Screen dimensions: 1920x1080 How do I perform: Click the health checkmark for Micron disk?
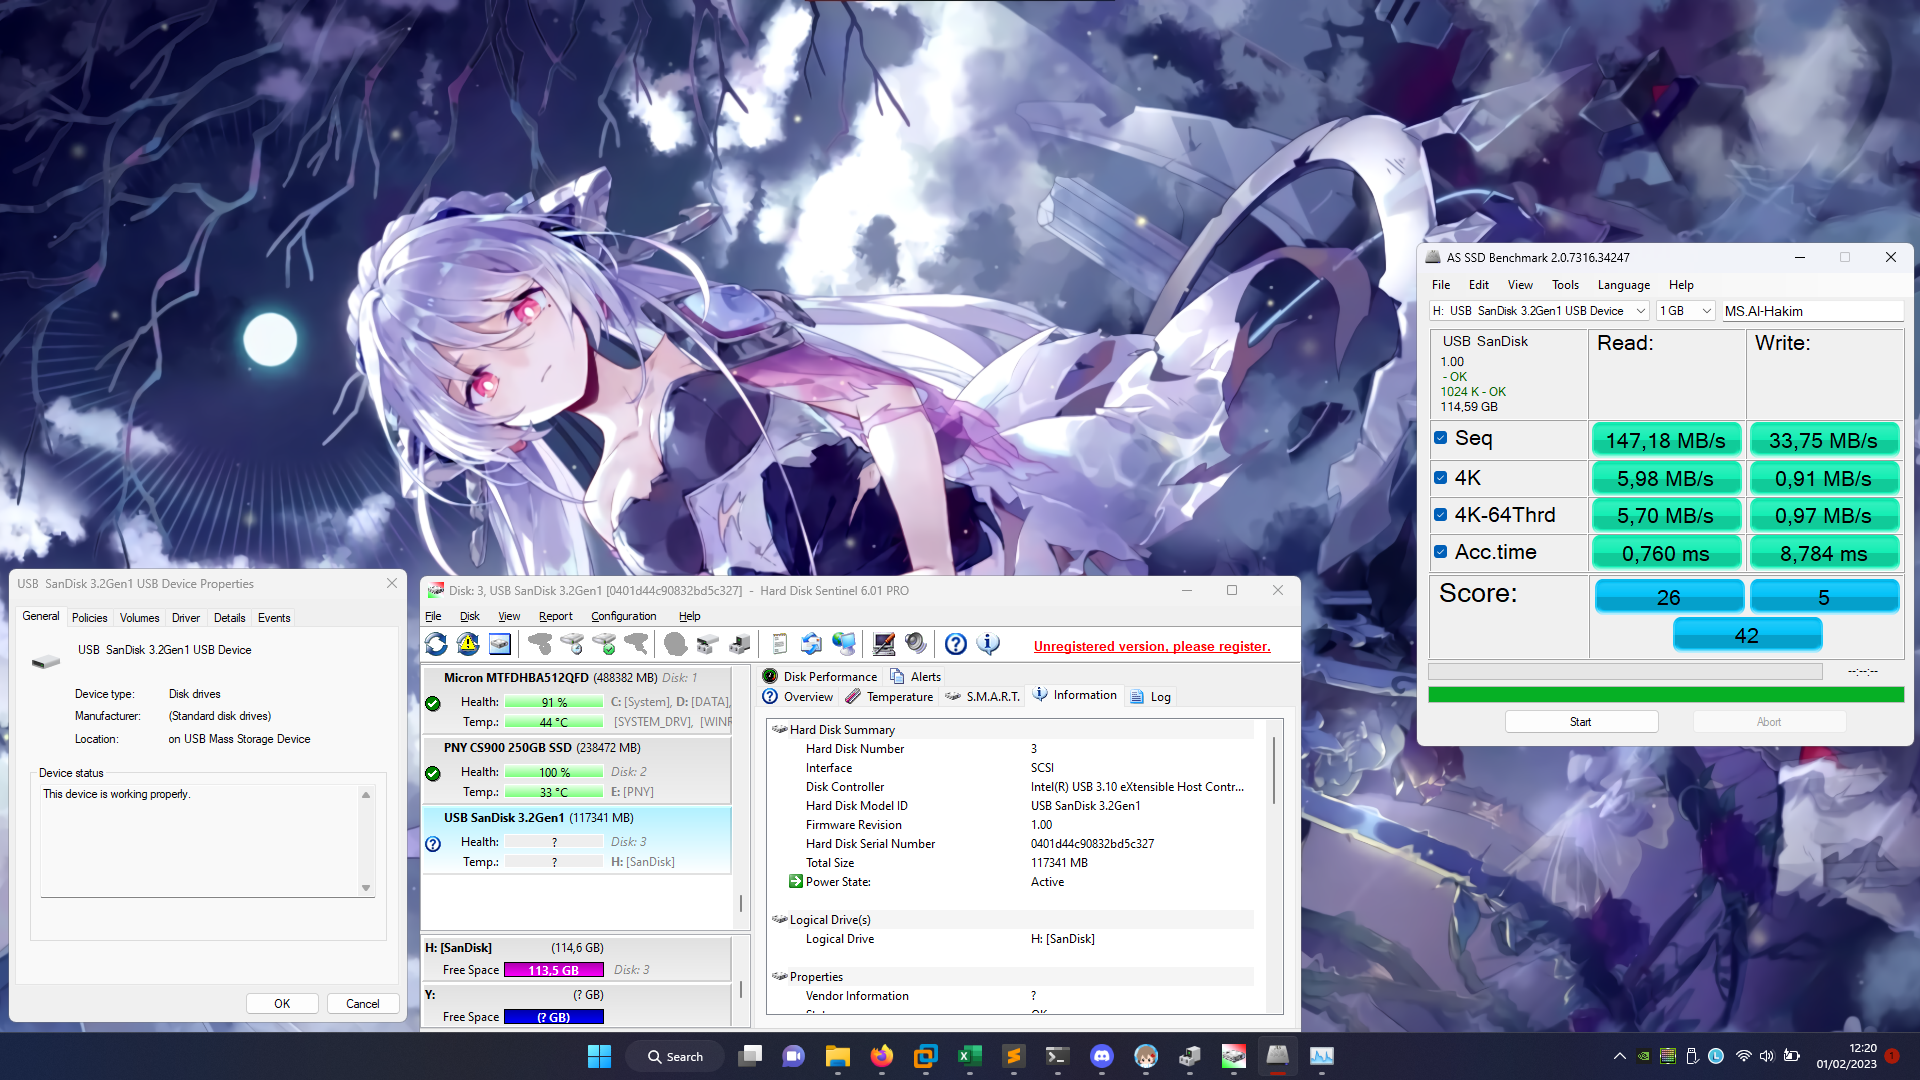point(433,703)
